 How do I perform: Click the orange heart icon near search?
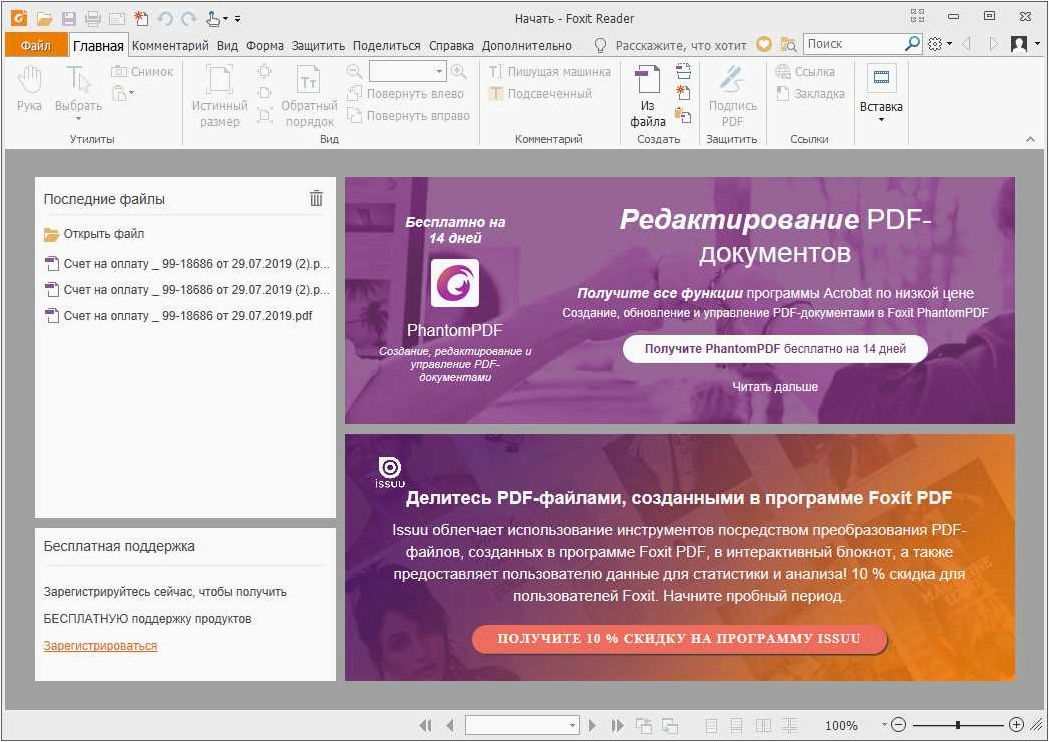[763, 44]
